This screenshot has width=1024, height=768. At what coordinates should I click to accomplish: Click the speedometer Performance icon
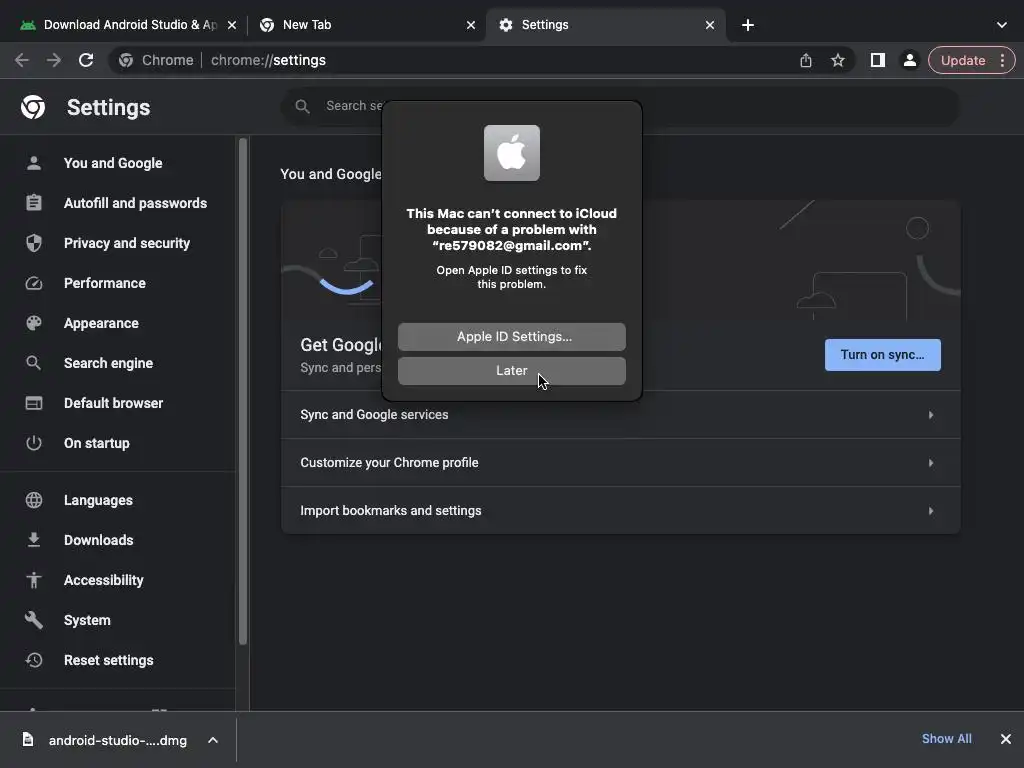click(x=34, y=283)
